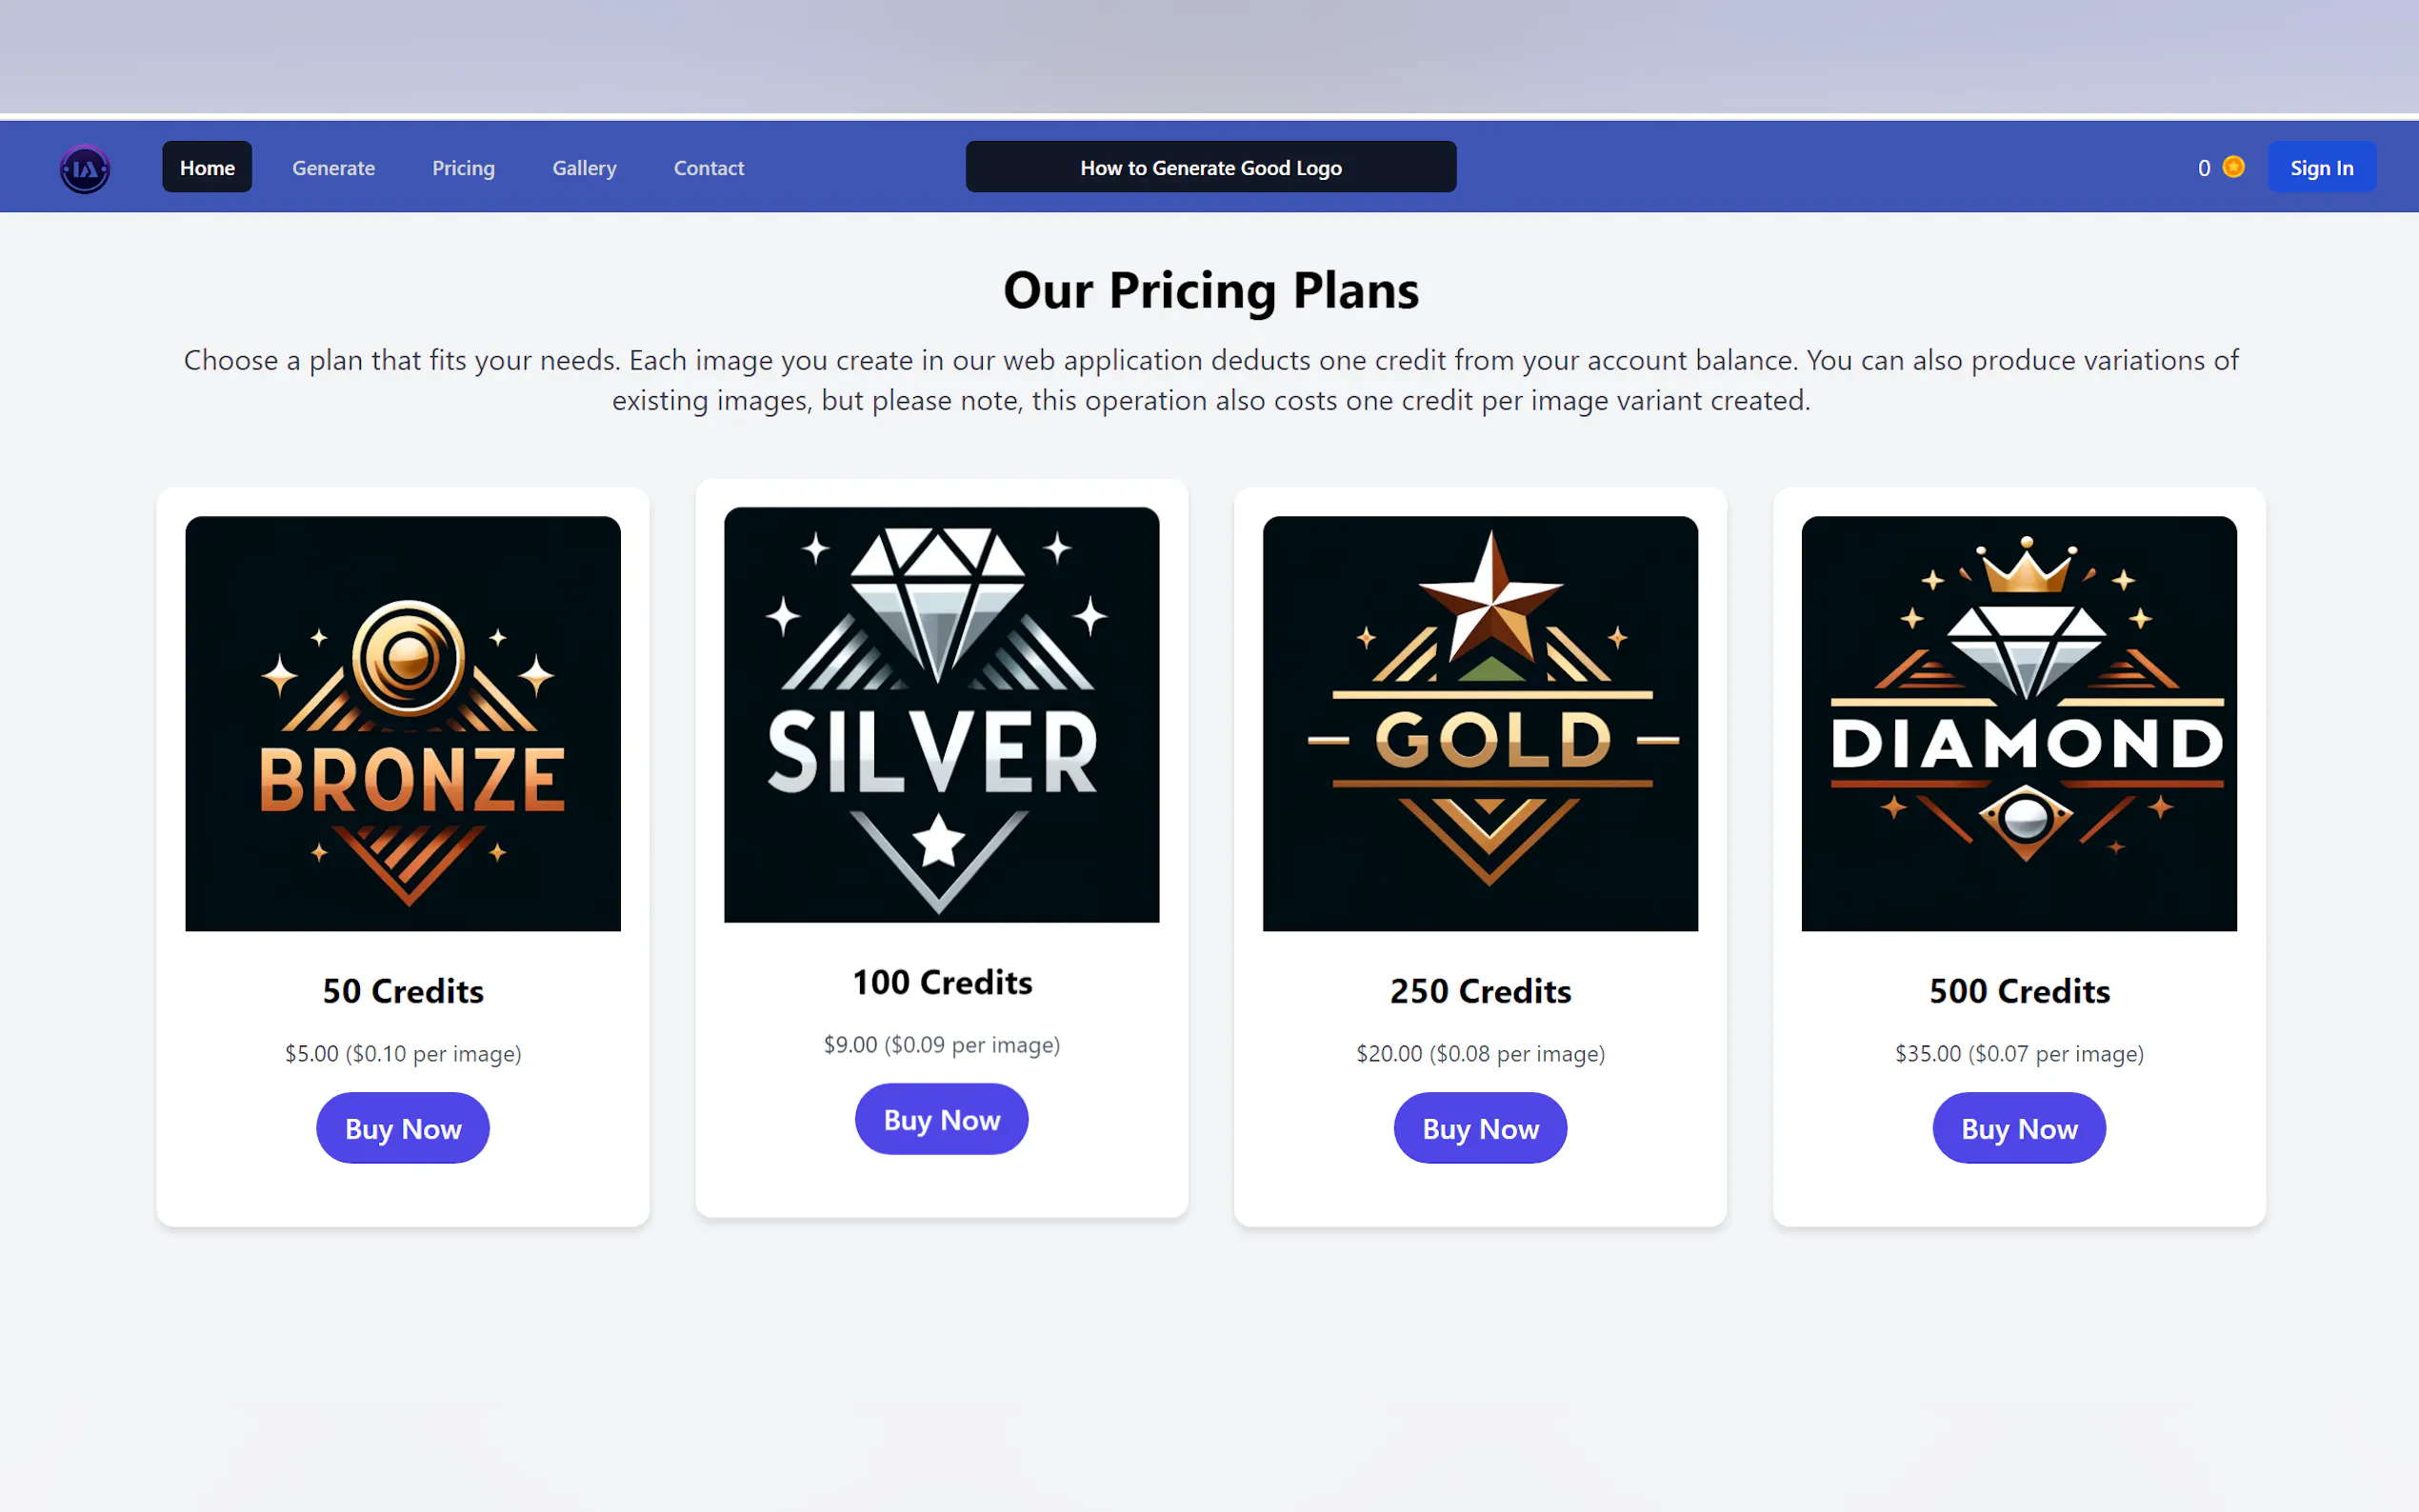The height and width of the screenshot is (1512, 2419).
Task: Go to the Generate page
Action: point(333,168)
